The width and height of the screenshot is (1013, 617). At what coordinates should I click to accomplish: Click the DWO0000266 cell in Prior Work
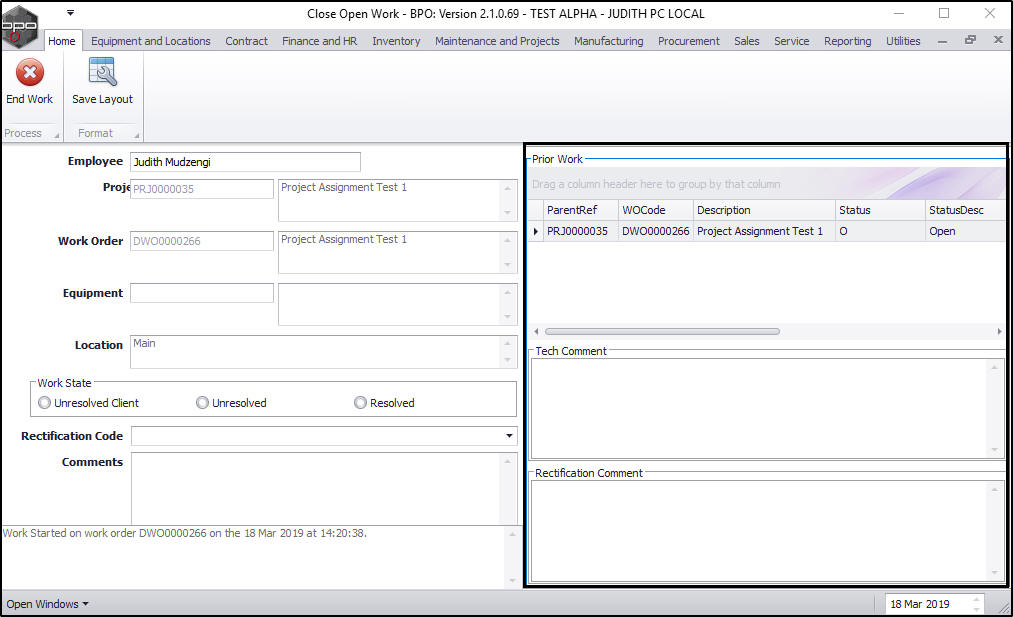click(655, 231)
